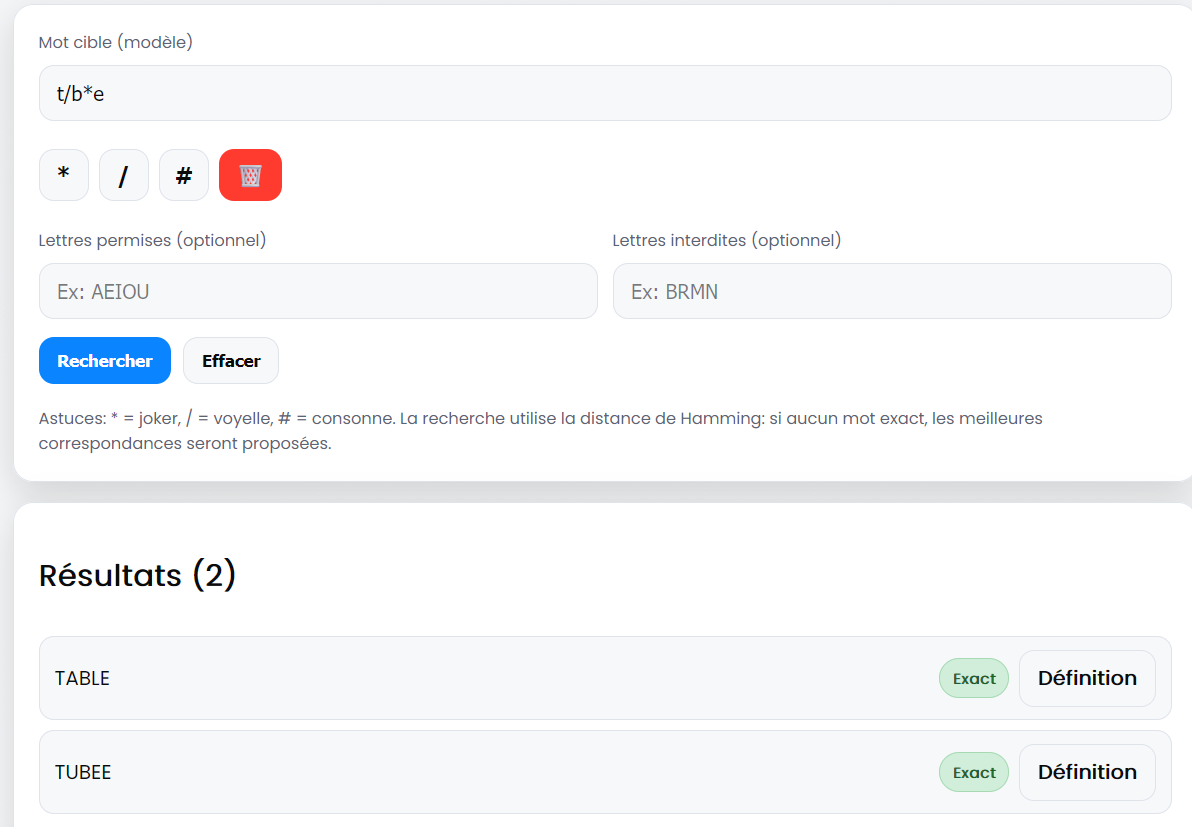Click the "Lettres permises (optionnel)" label
Image resolution: width=1192 pixels, height=827 pixels.
(152, 240)
